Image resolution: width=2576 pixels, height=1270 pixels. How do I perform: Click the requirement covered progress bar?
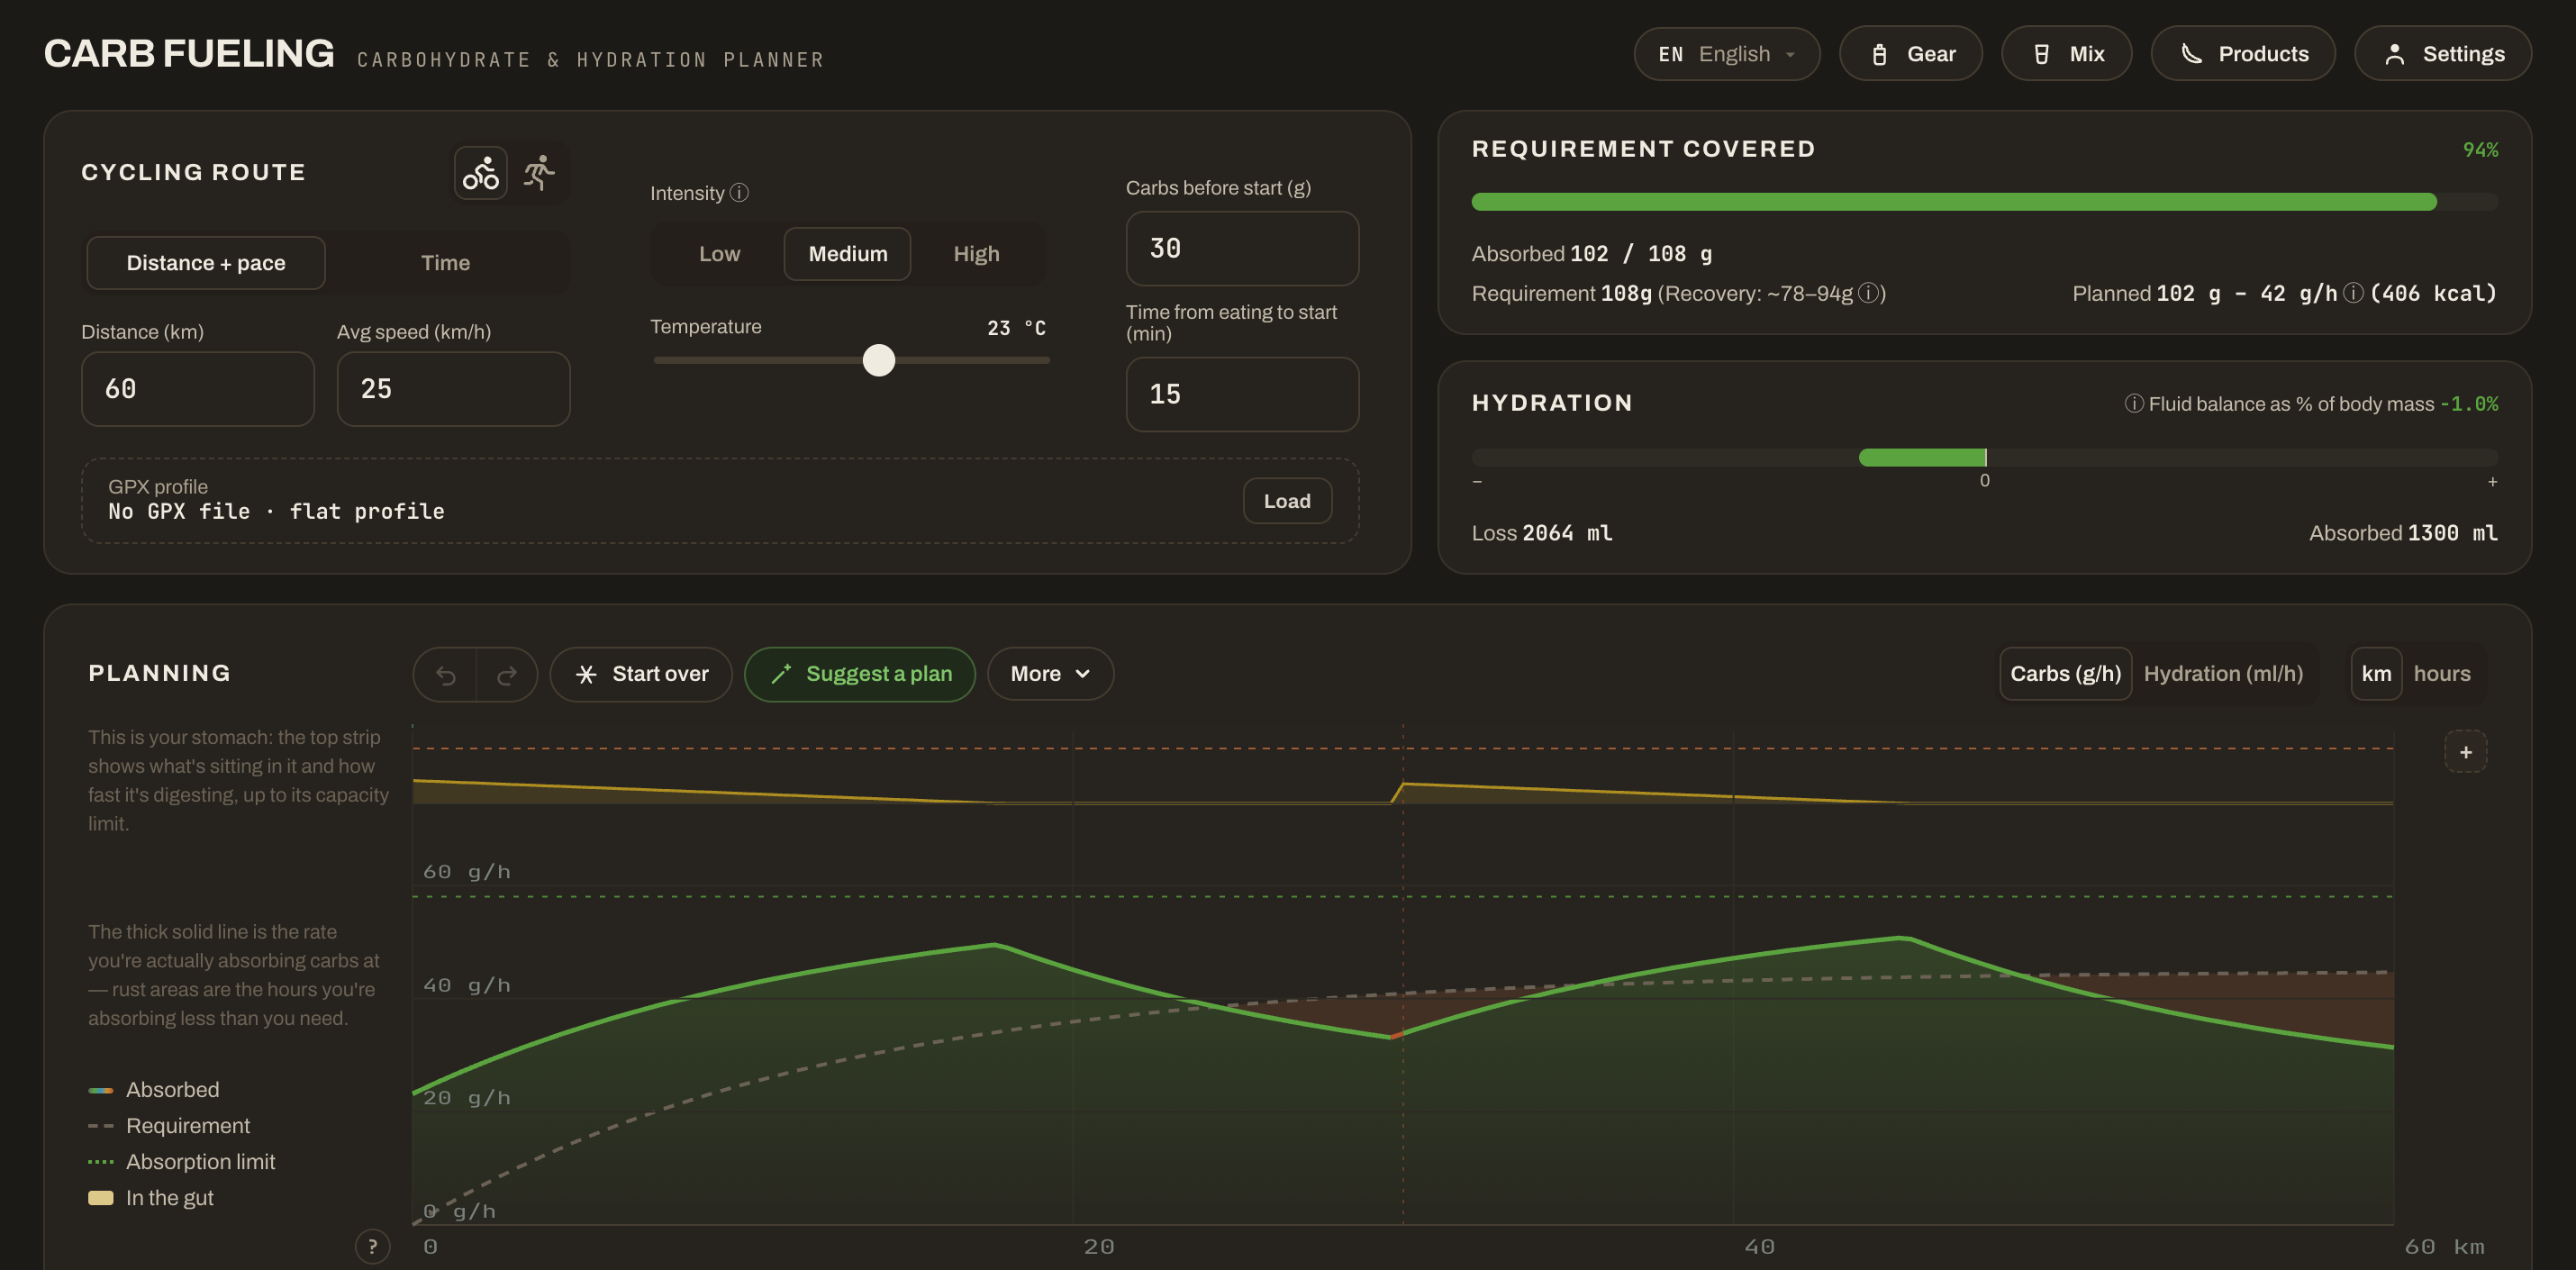point(1984,202)
